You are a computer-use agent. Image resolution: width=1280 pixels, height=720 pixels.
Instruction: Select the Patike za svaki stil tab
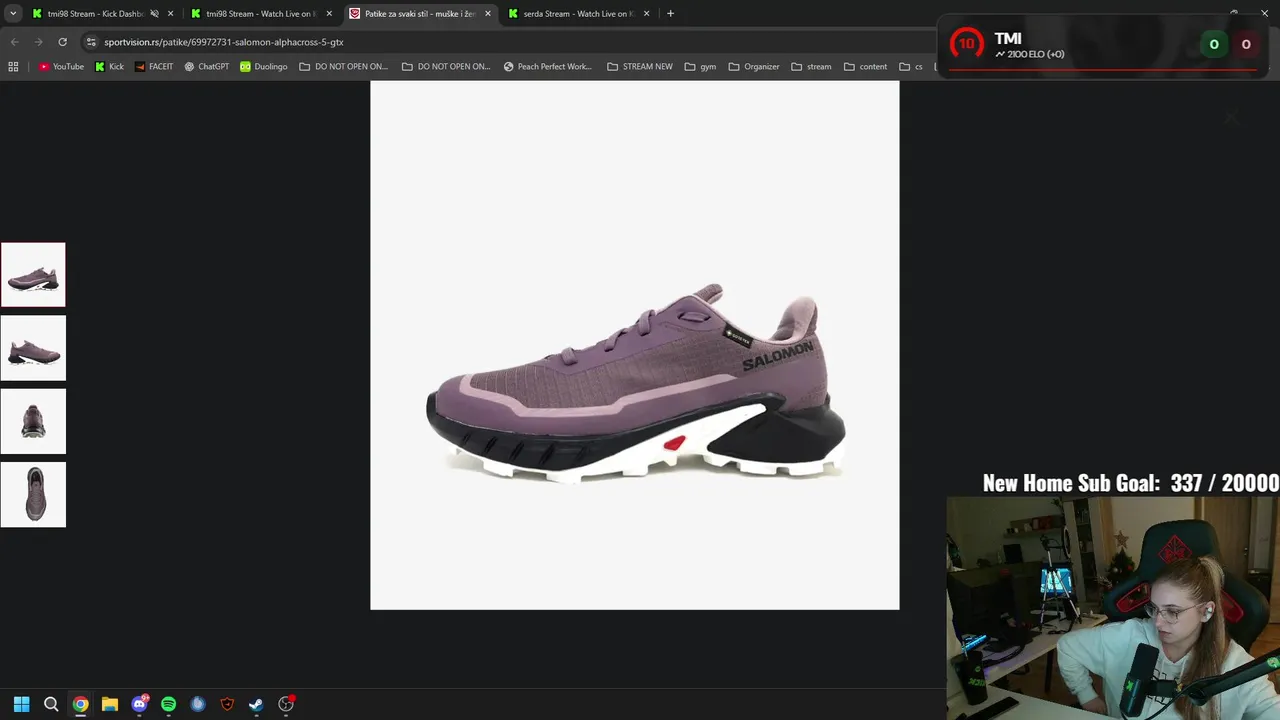click(x=420, y=14)
